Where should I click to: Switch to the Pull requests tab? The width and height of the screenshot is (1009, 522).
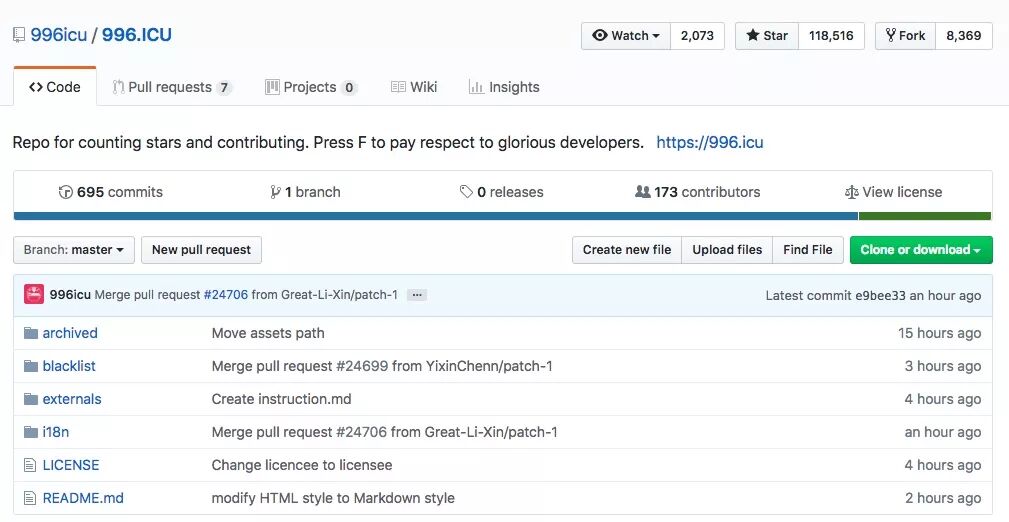170,87
